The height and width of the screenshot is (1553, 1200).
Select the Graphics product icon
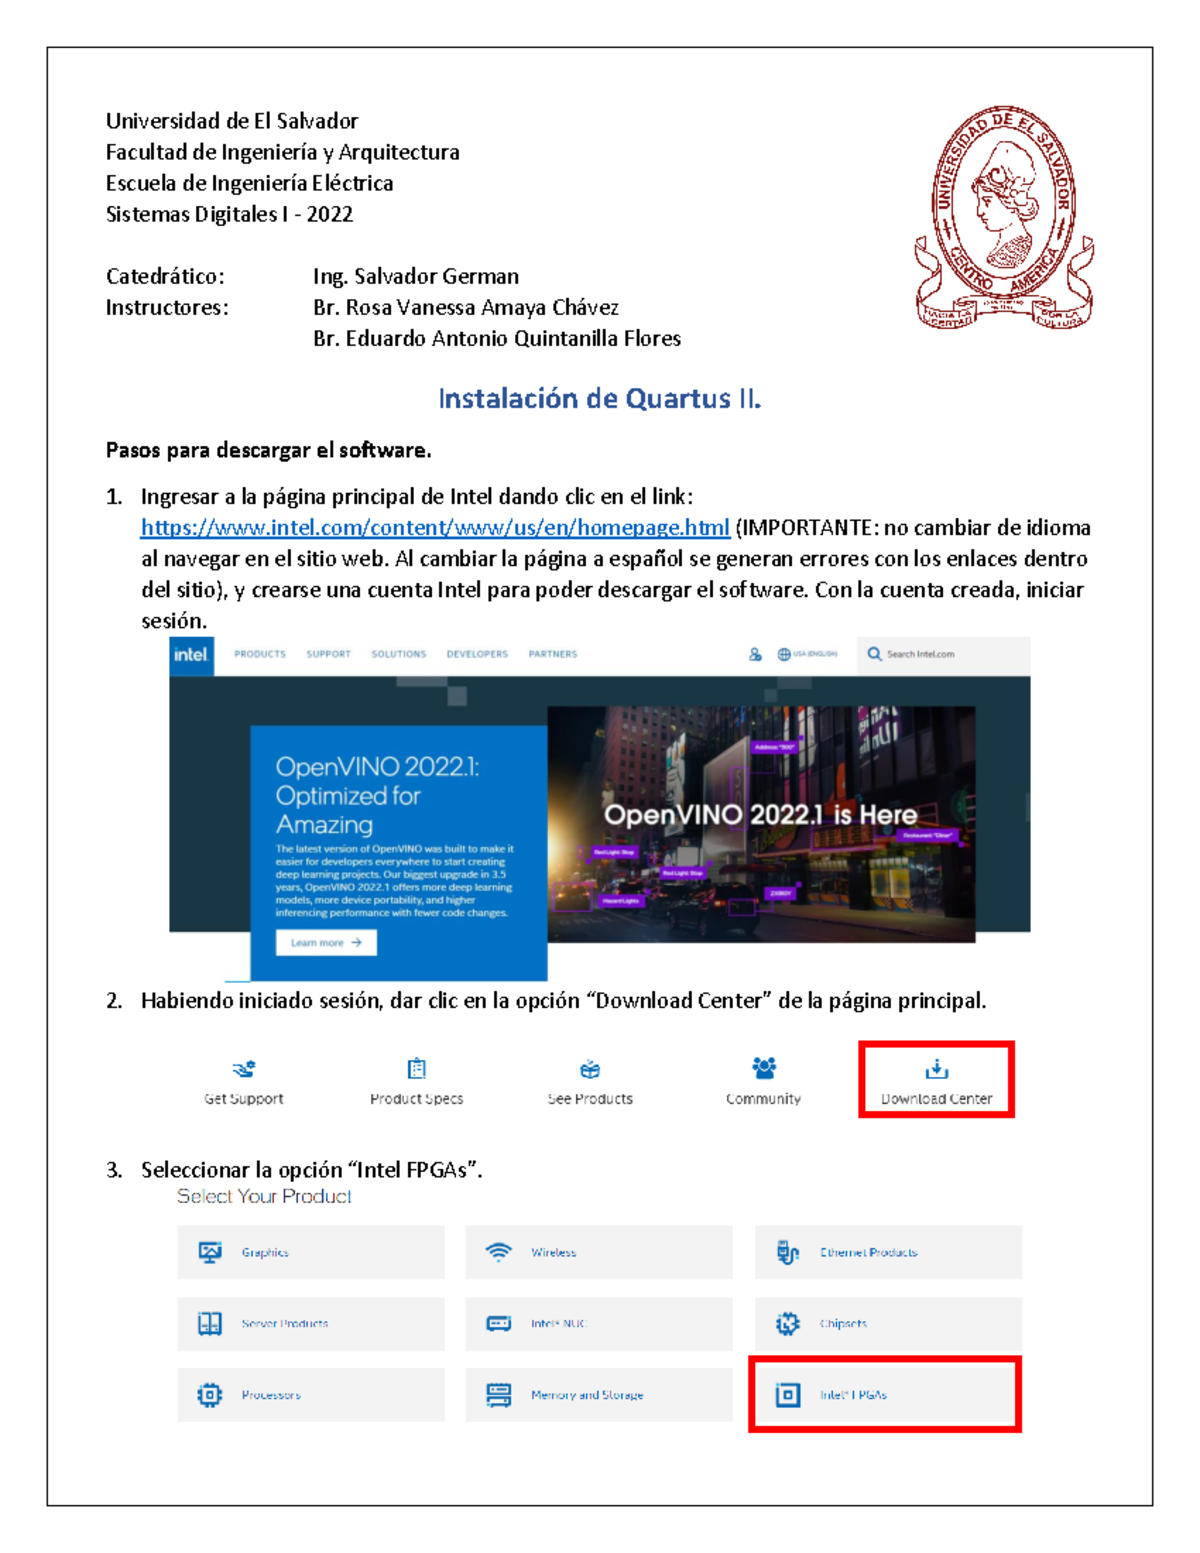tap(209, 1251)
